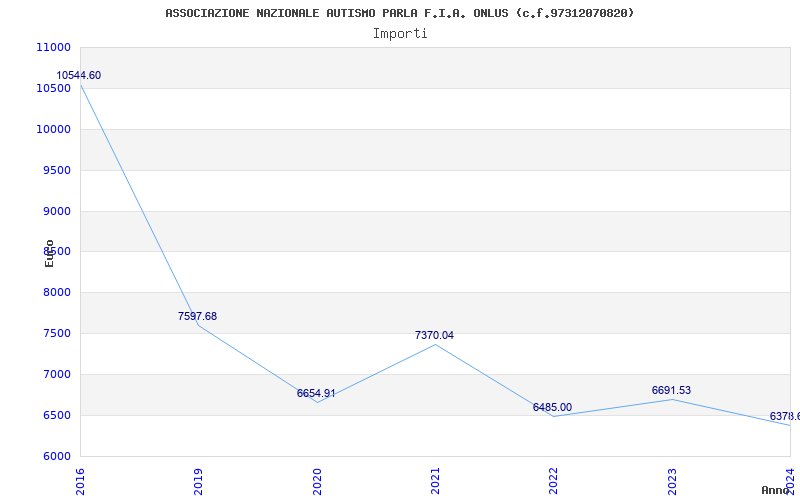This screenshot has width=800, height=500.
Task: Click the chart title mentioning ASSOCIAZIONE NAZIONALE AUTISMO
Action: click(400, 13)
